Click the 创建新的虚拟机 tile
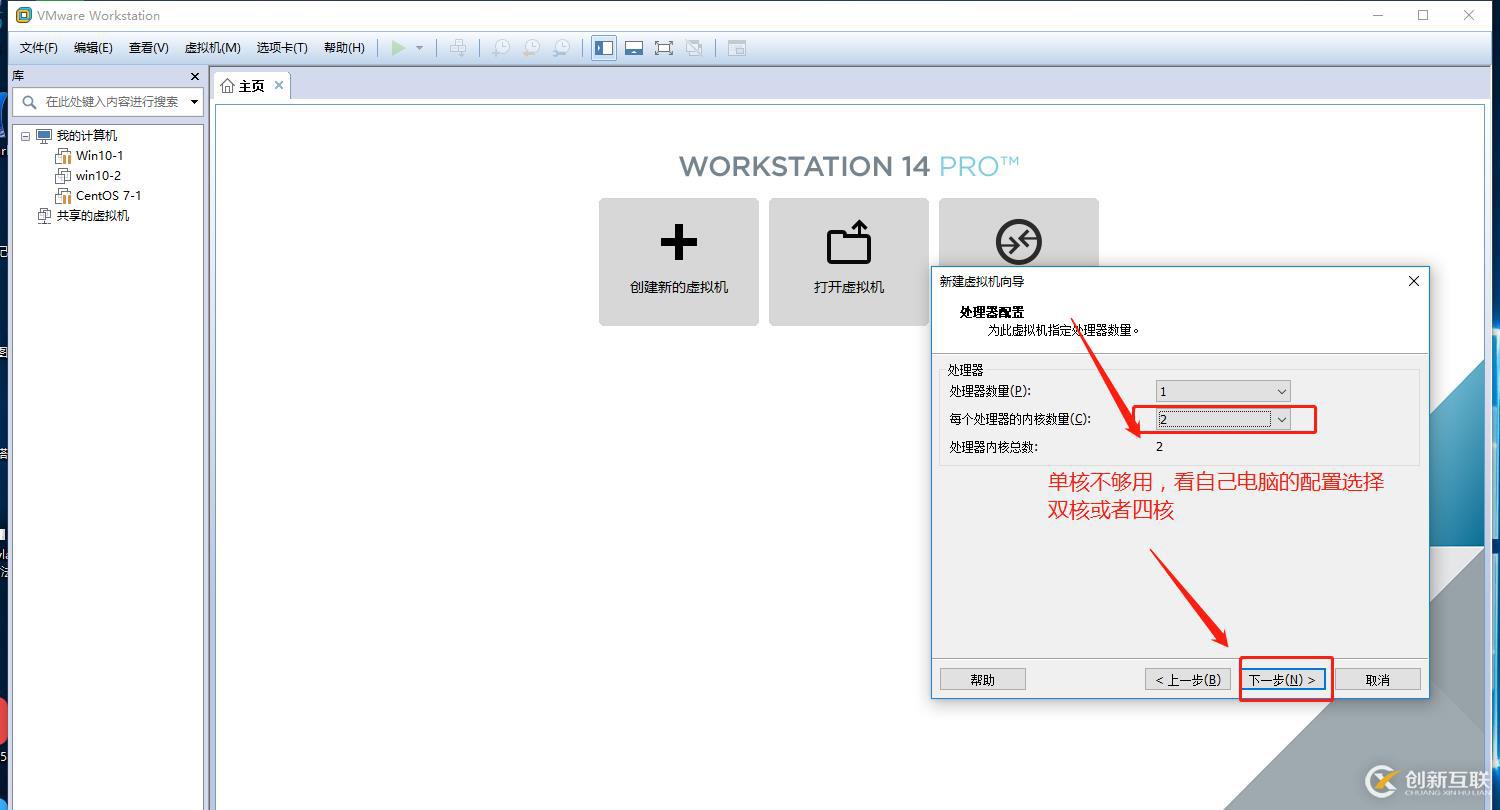The height and width of the screenshot is (810, 1500). pos(679,262)
